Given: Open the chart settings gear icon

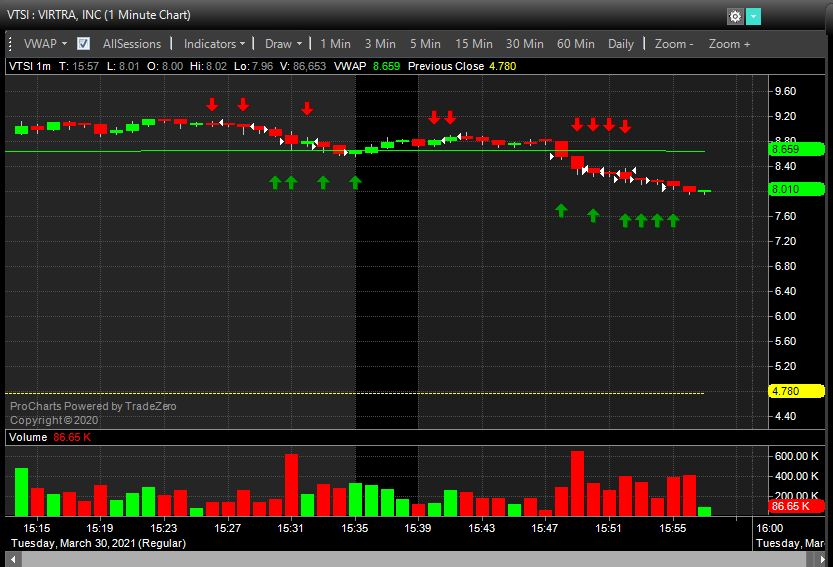Looking at the screenshot, I should 735,16.
